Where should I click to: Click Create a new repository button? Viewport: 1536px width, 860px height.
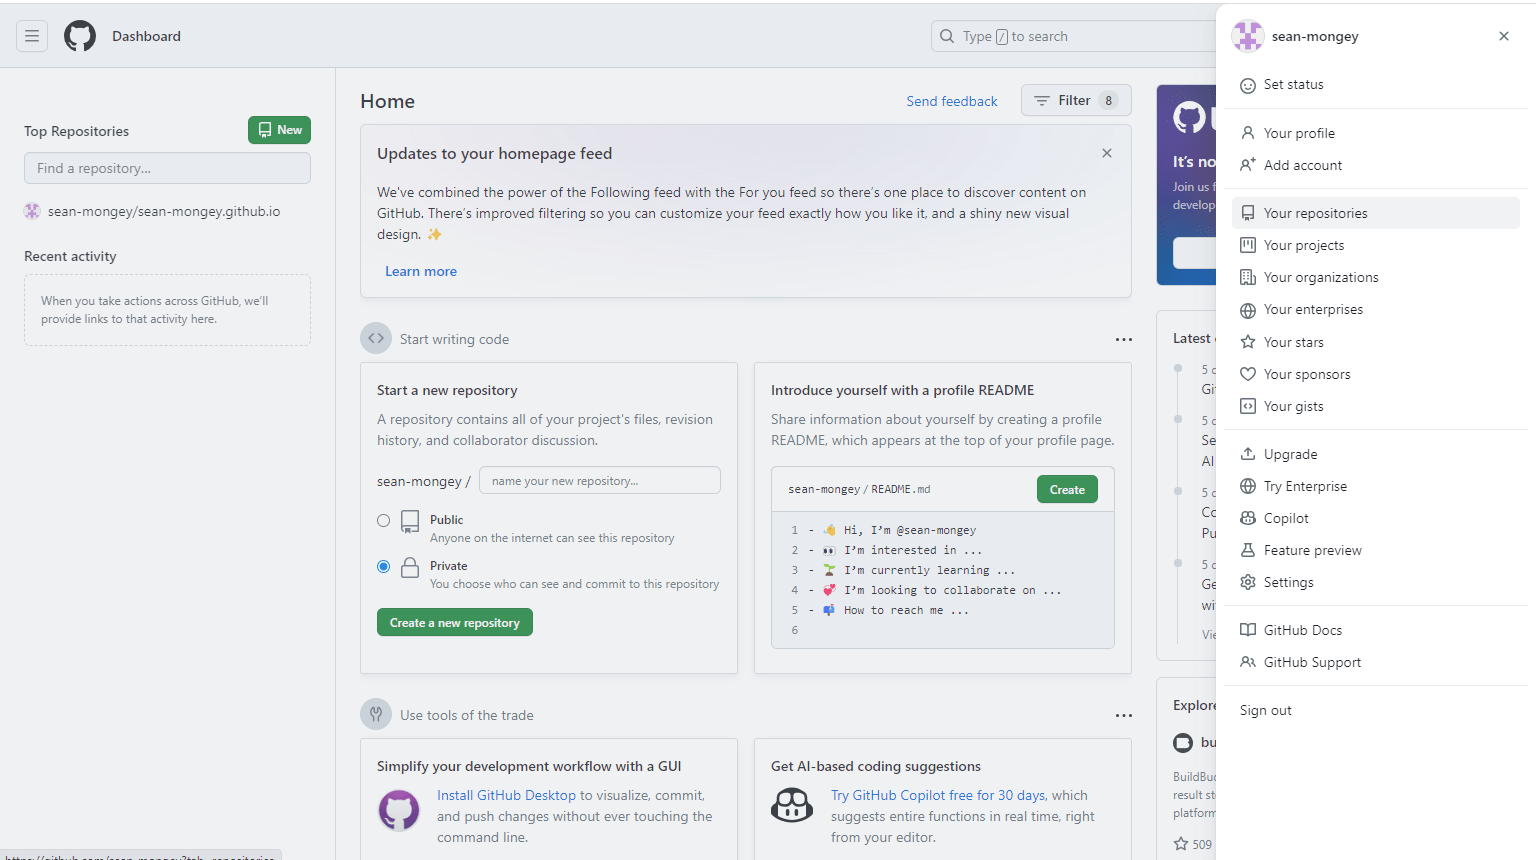[455, 622]
